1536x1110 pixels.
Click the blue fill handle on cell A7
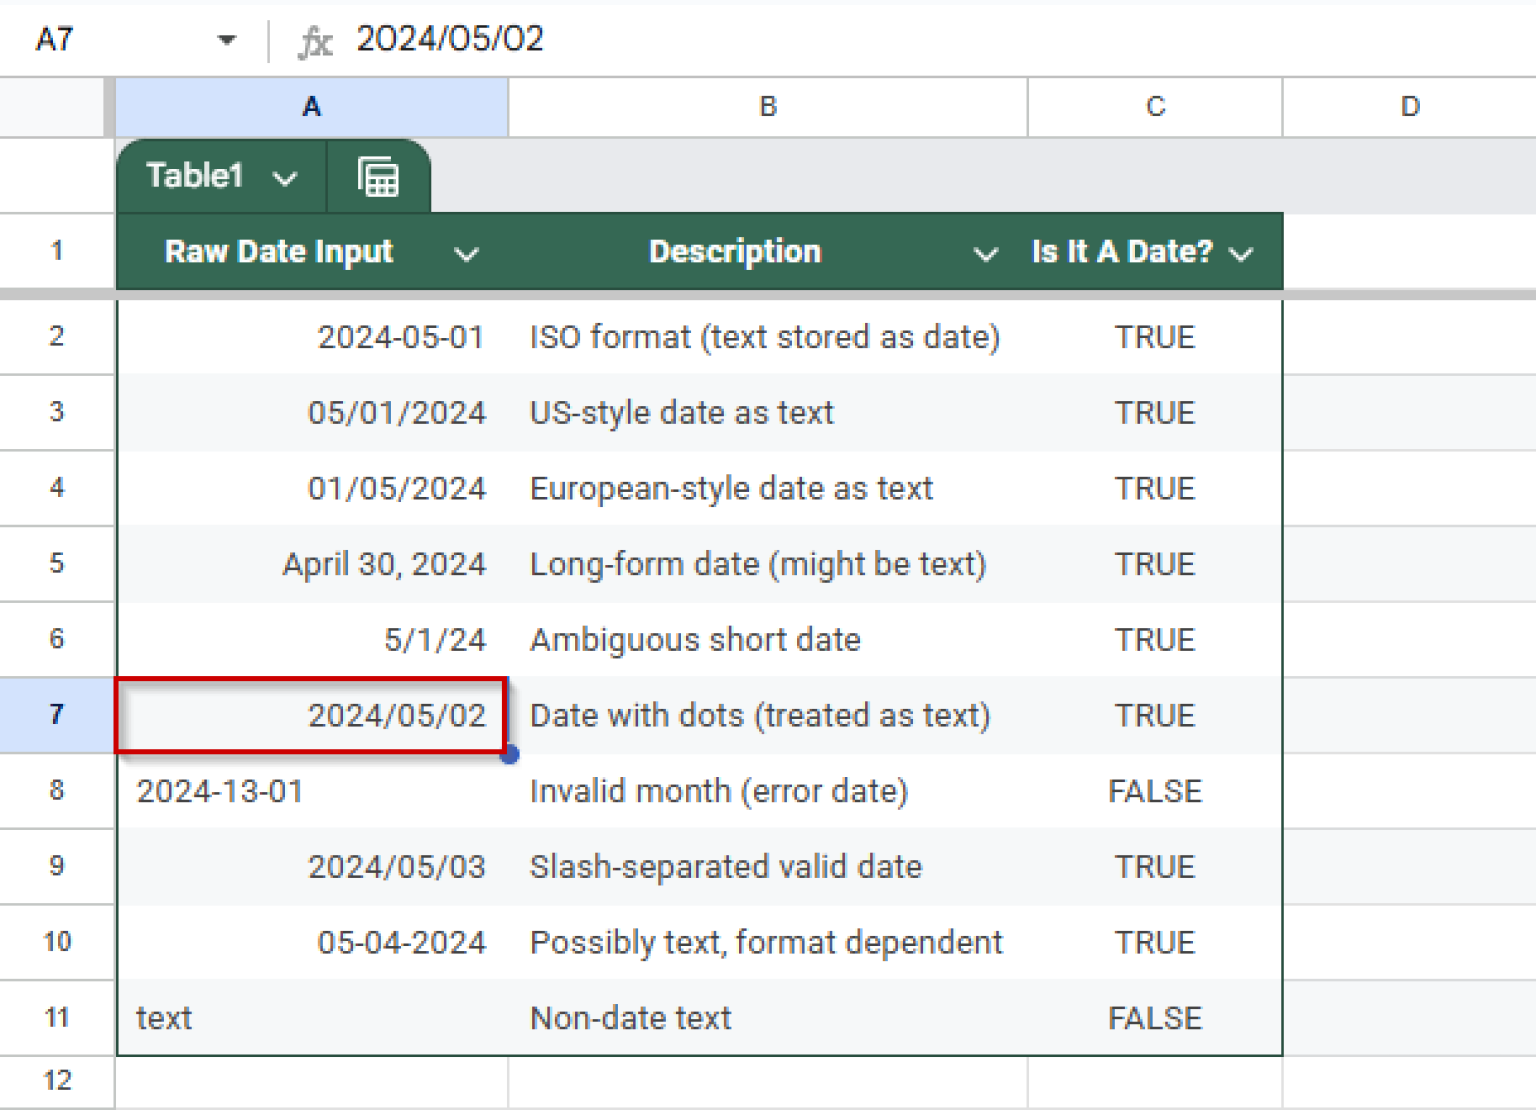click(x=510, y=755)
